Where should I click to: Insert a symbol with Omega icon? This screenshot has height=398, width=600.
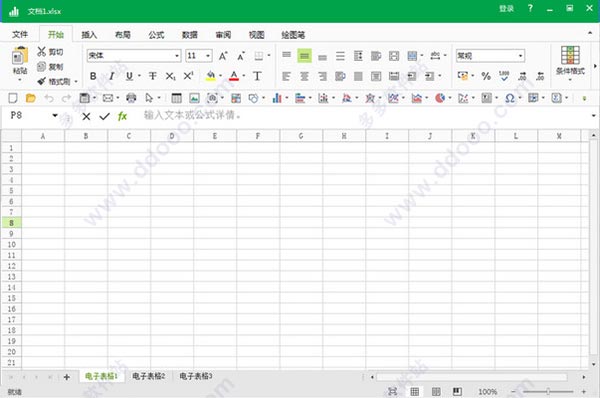click(x=509, y=98)
